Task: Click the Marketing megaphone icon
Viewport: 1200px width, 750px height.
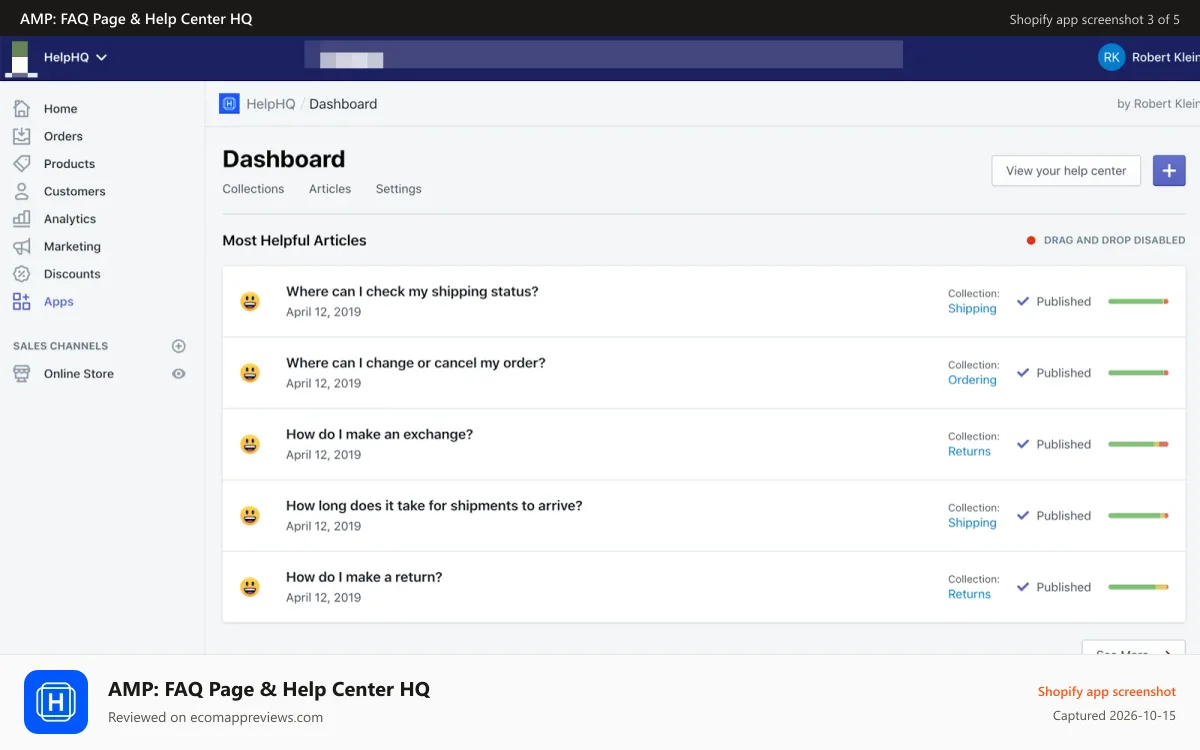Action: 21,246
